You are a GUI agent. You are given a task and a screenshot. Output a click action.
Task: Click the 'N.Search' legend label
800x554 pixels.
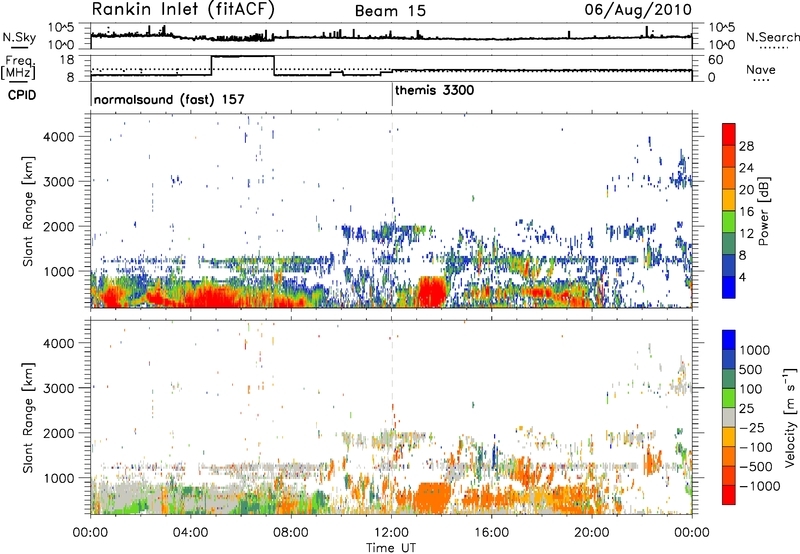pyautogui.click(x=772, y=37)
